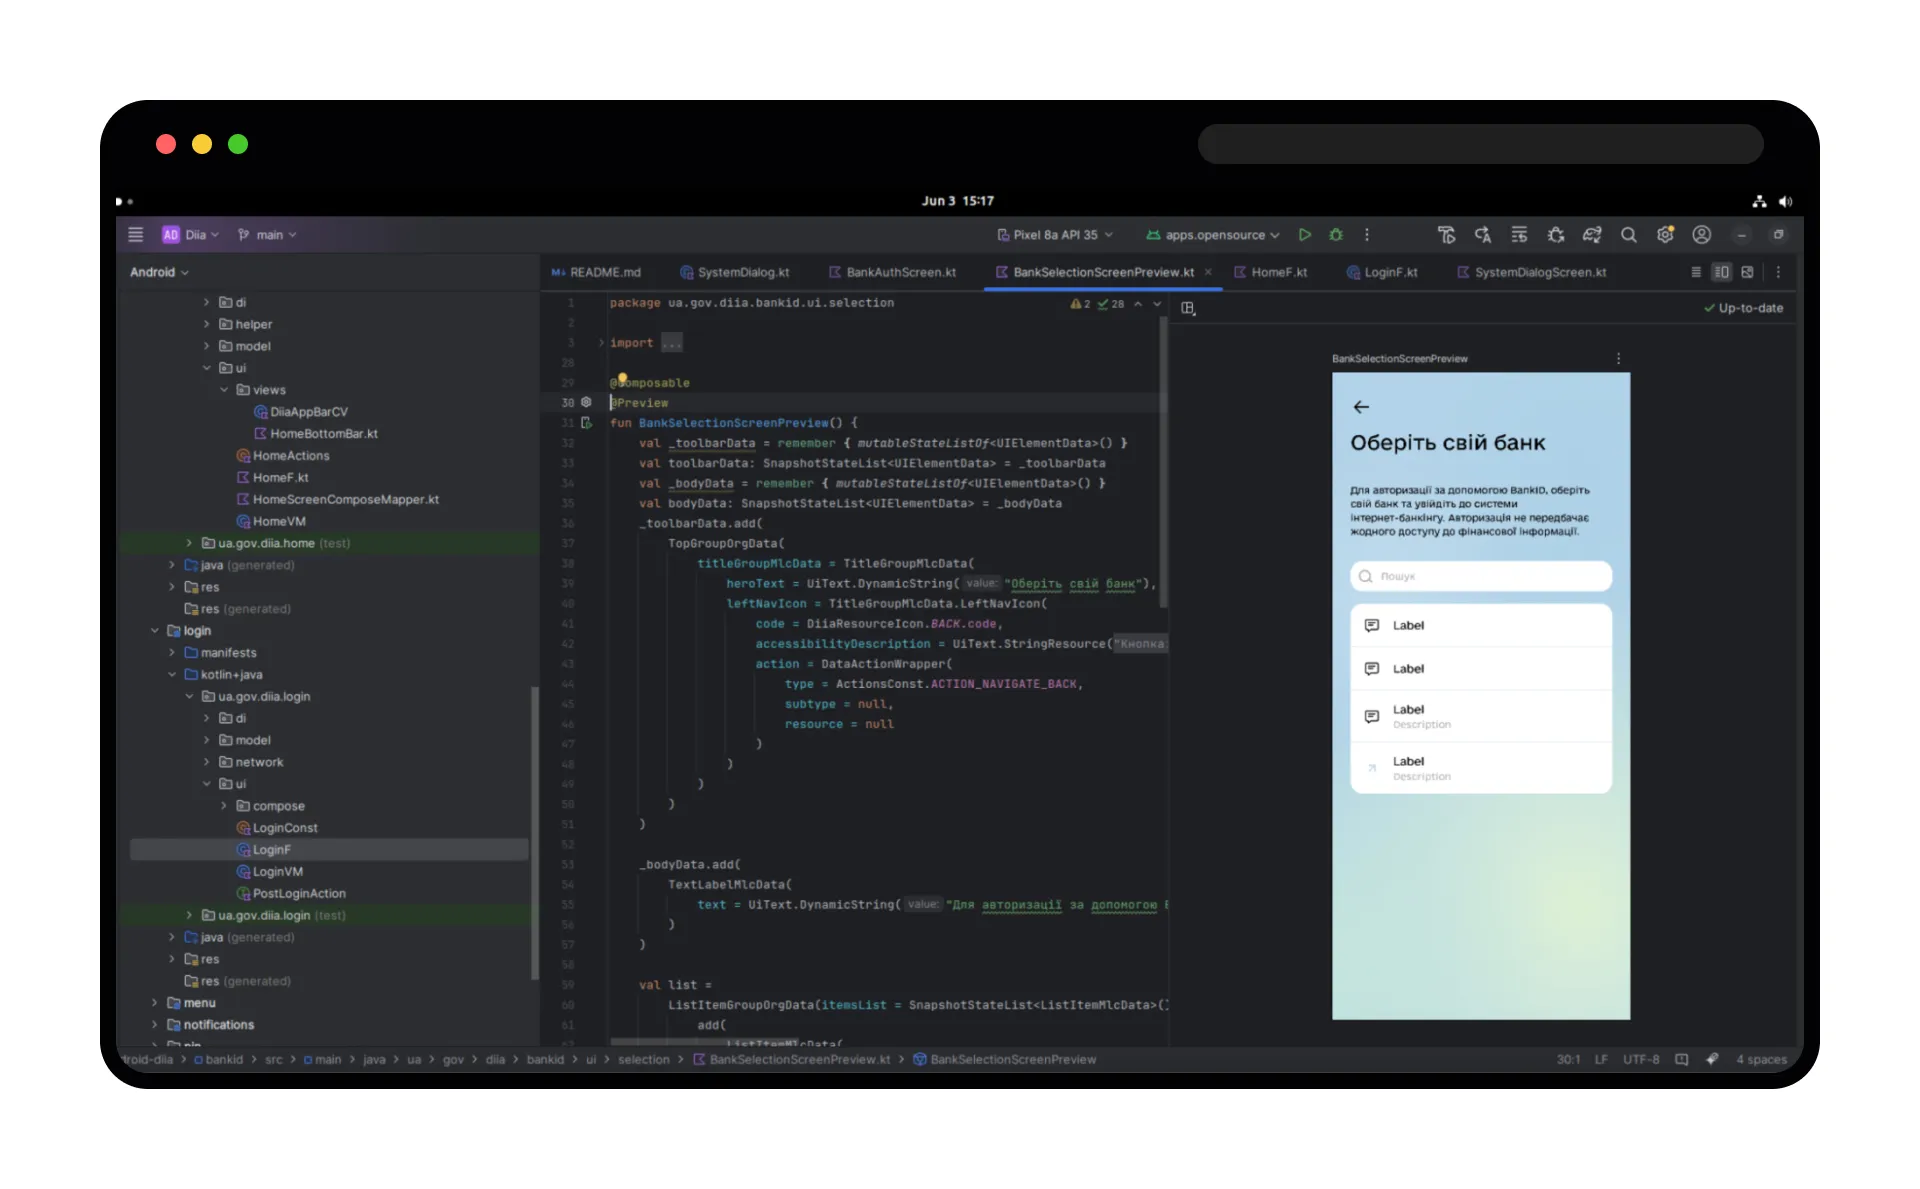Start debugging with the bug icon
Image resolution: width=1920 pixels, height=1189 pixels.
coord(1336,235)
